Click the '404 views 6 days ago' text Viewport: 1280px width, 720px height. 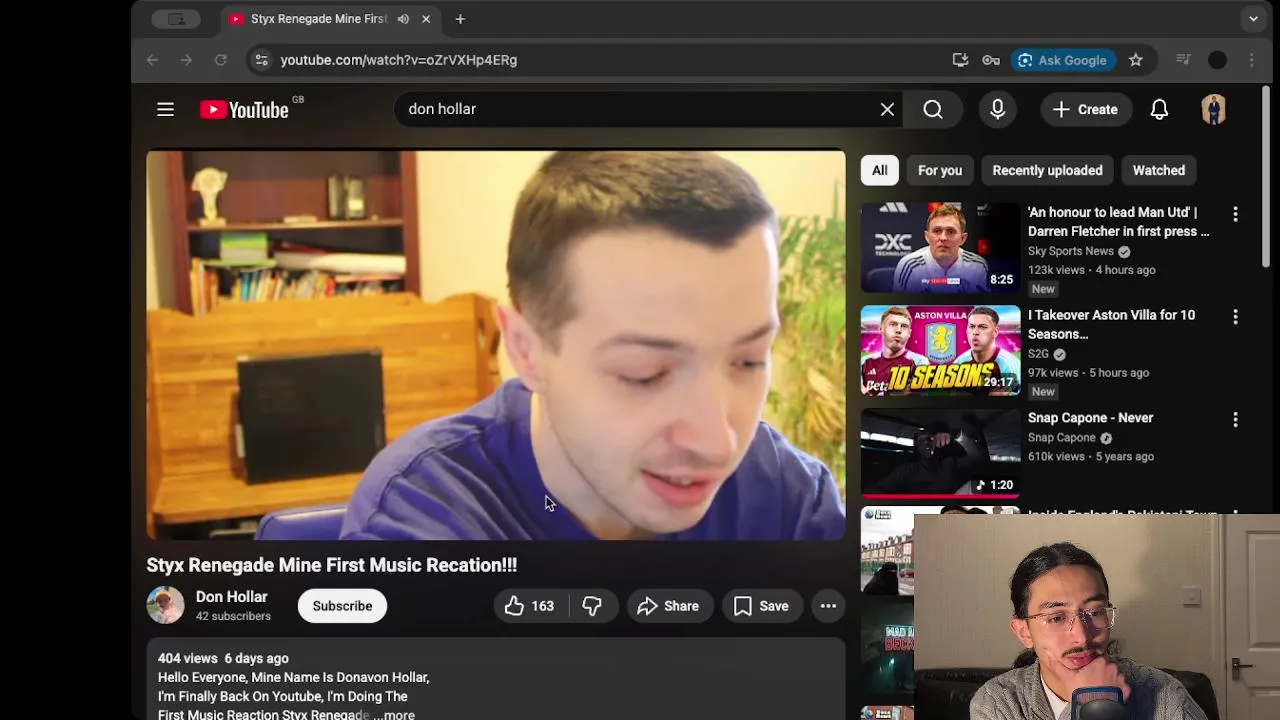coord(223,658)
